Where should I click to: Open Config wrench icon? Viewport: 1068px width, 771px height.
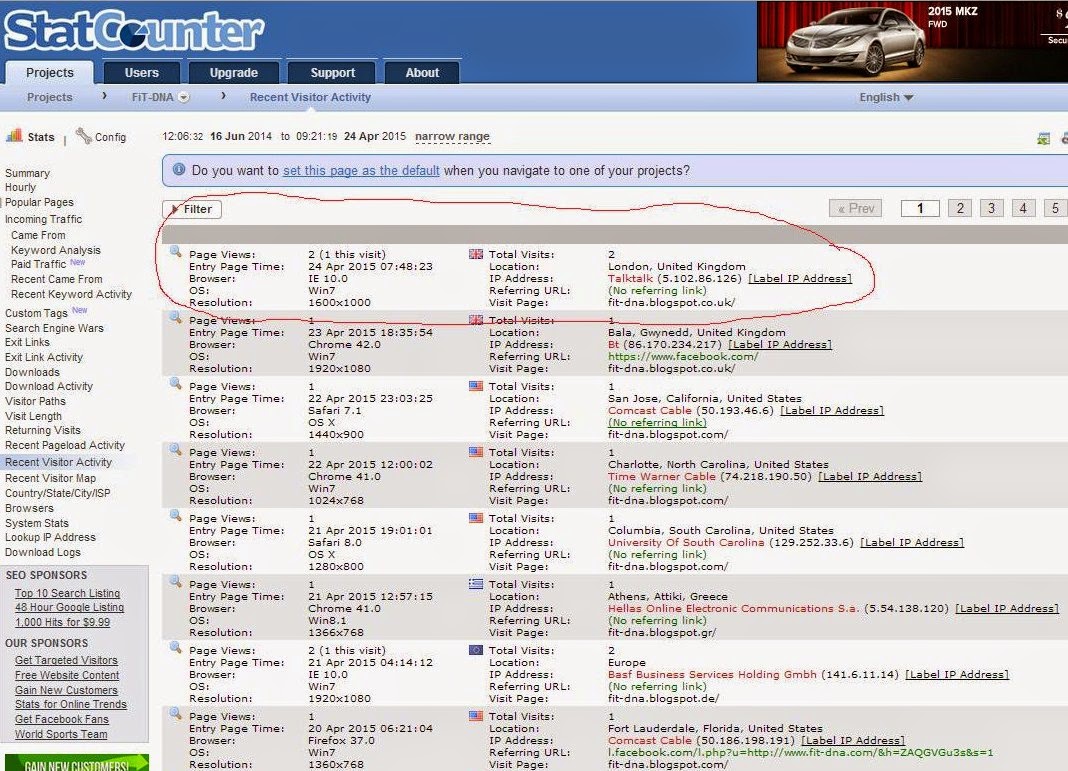tap(84, 136)
